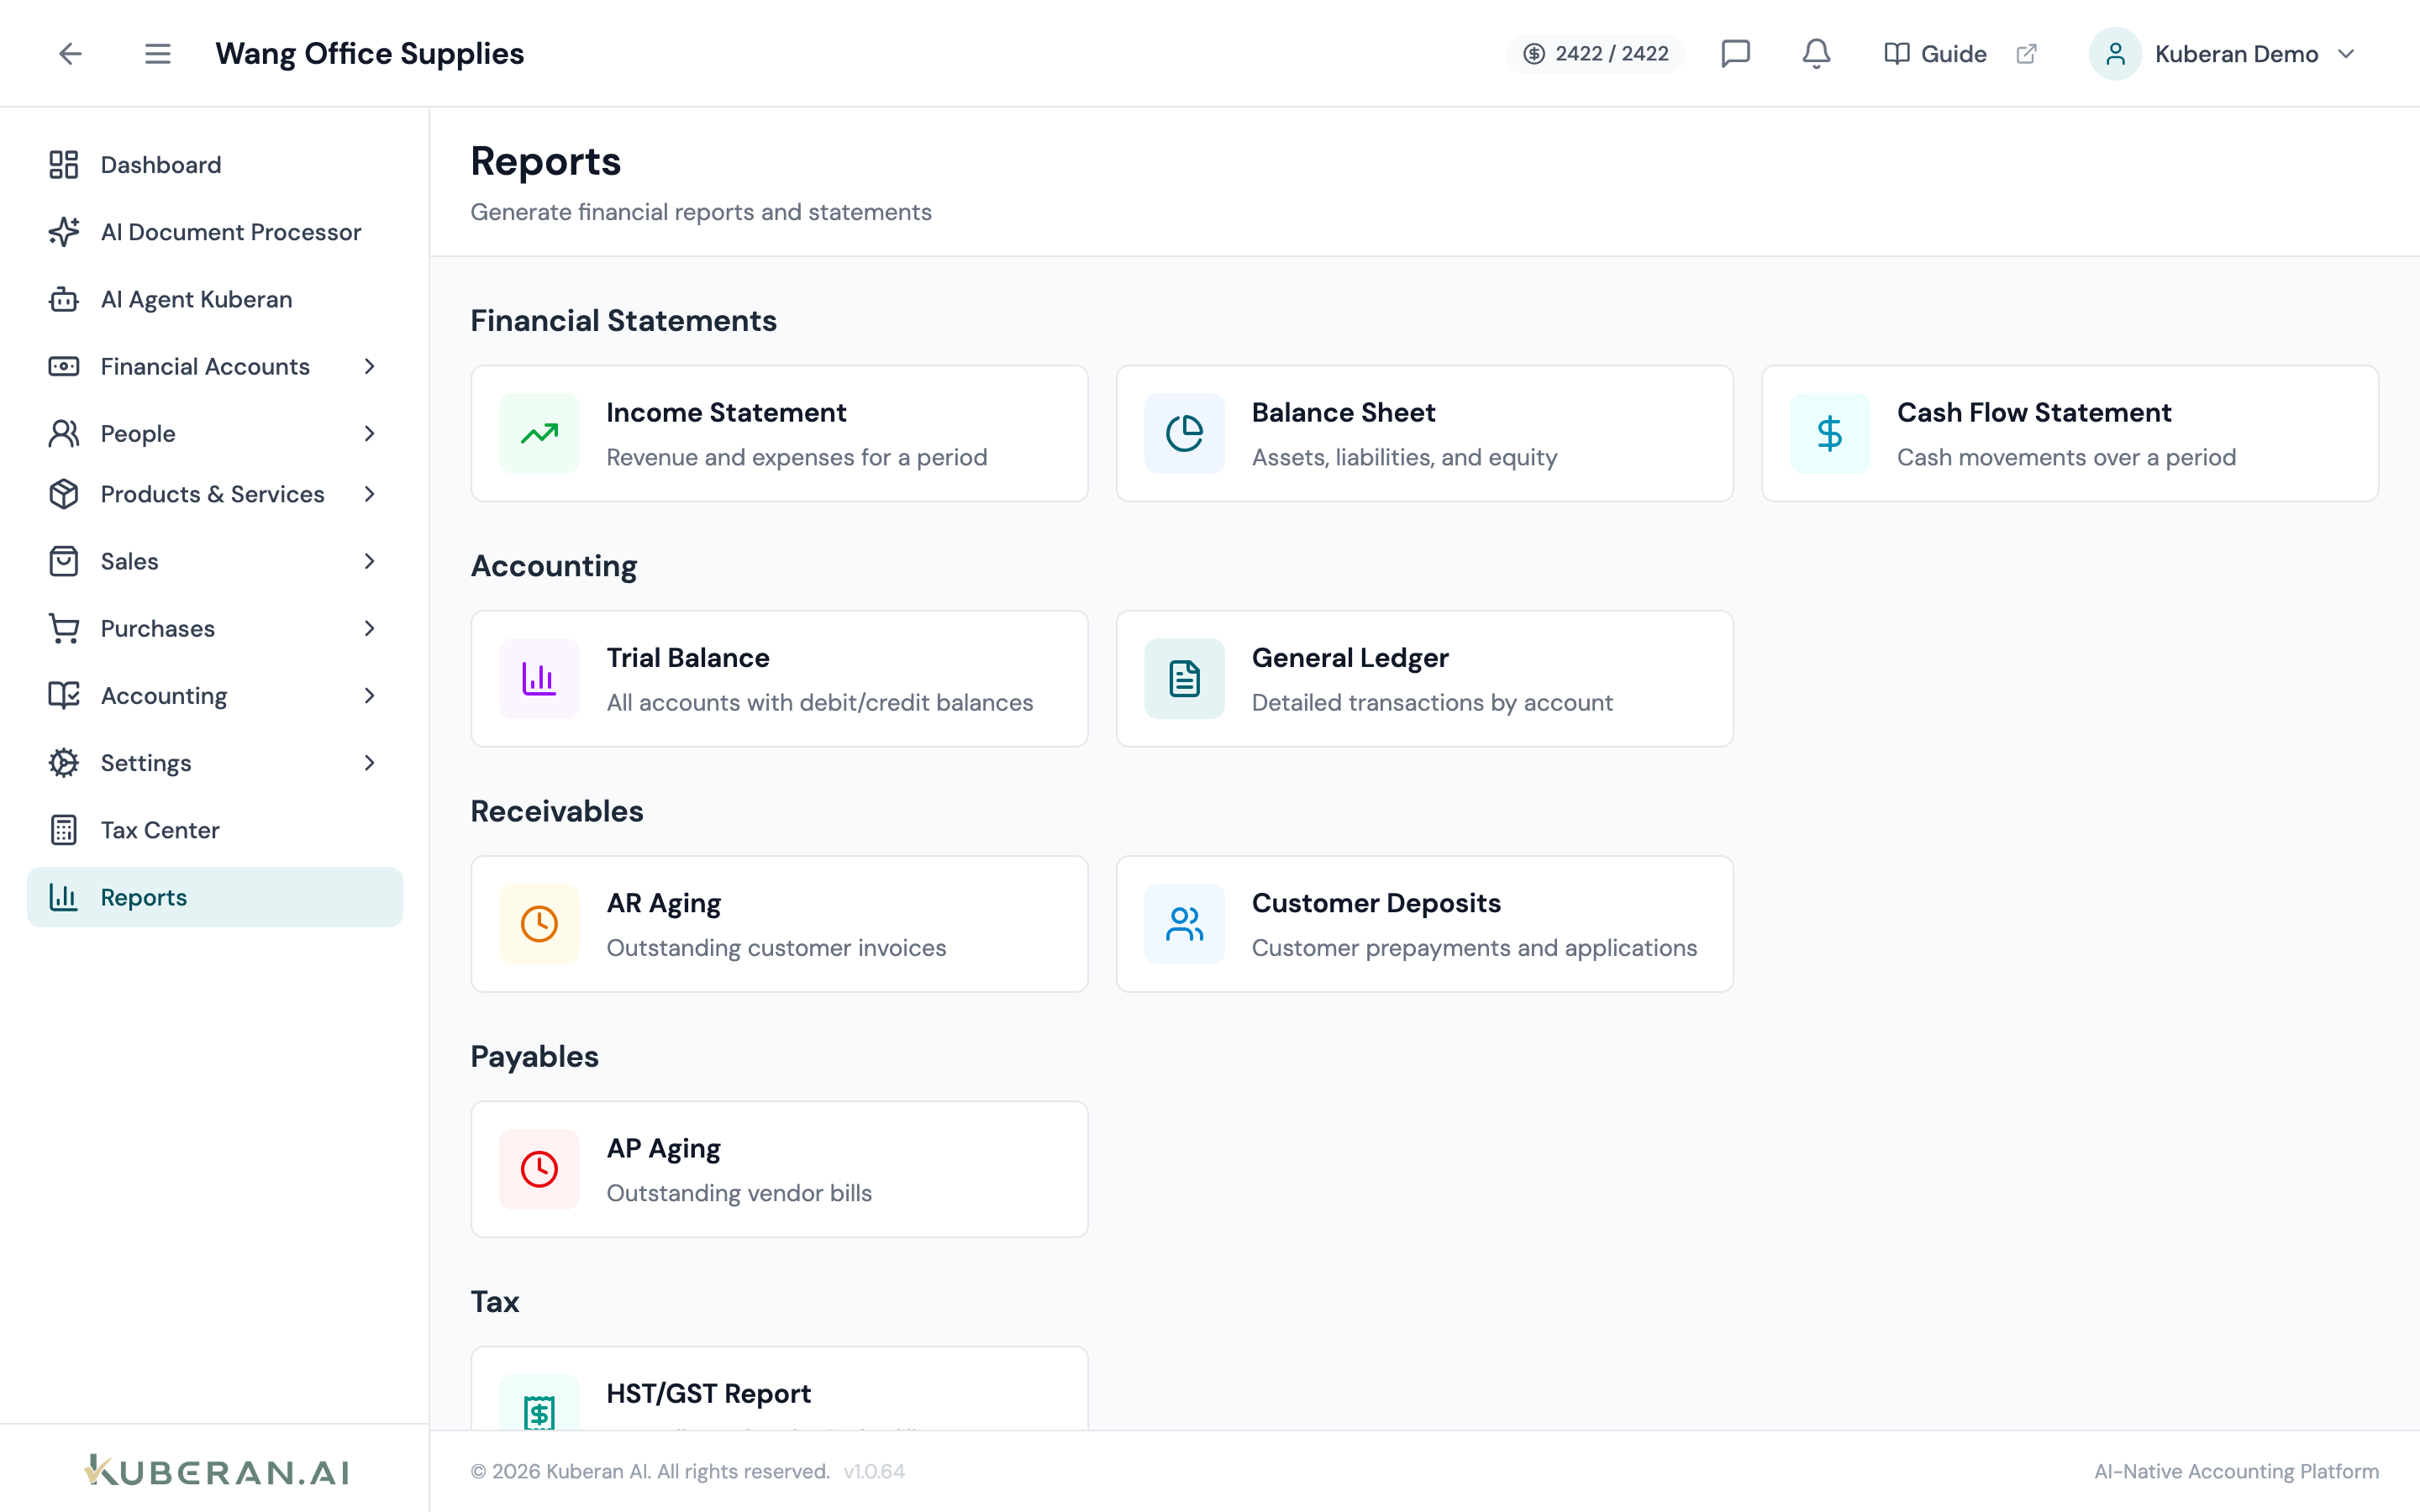
Task: Click the AR Aging orange clock icon
Action: [539, 924]
